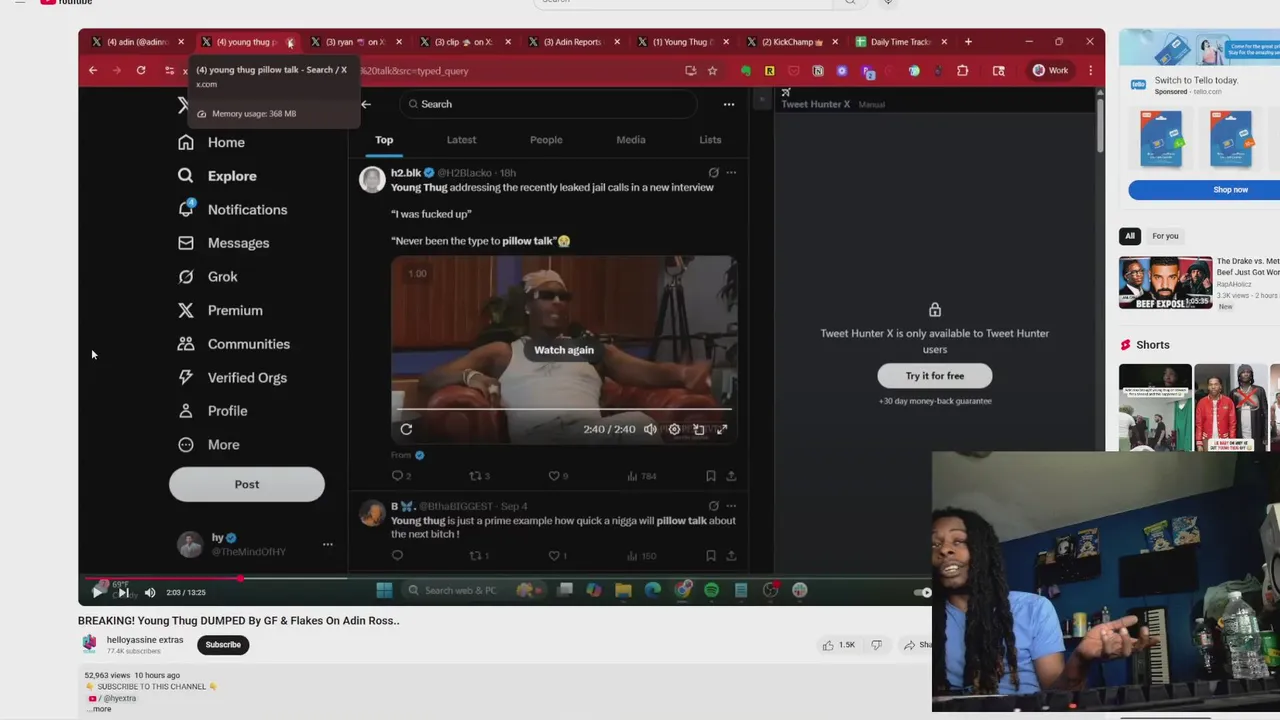Open Windows Start button in video taskbar

(384, 591)
